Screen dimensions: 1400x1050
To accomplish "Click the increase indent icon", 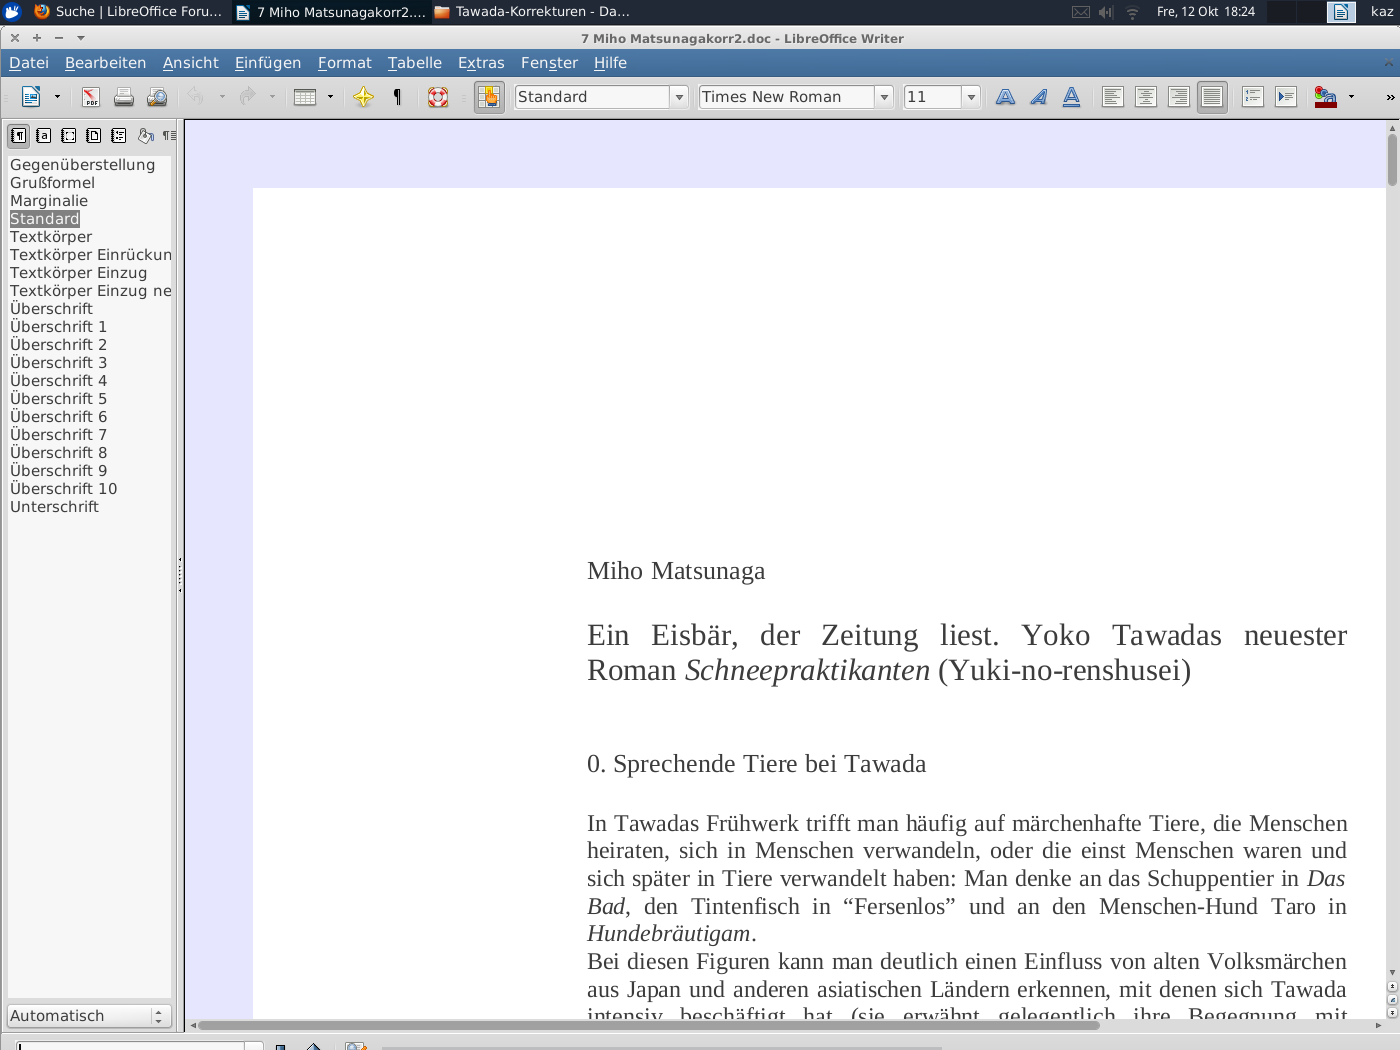I will [x=1286, y=97].
